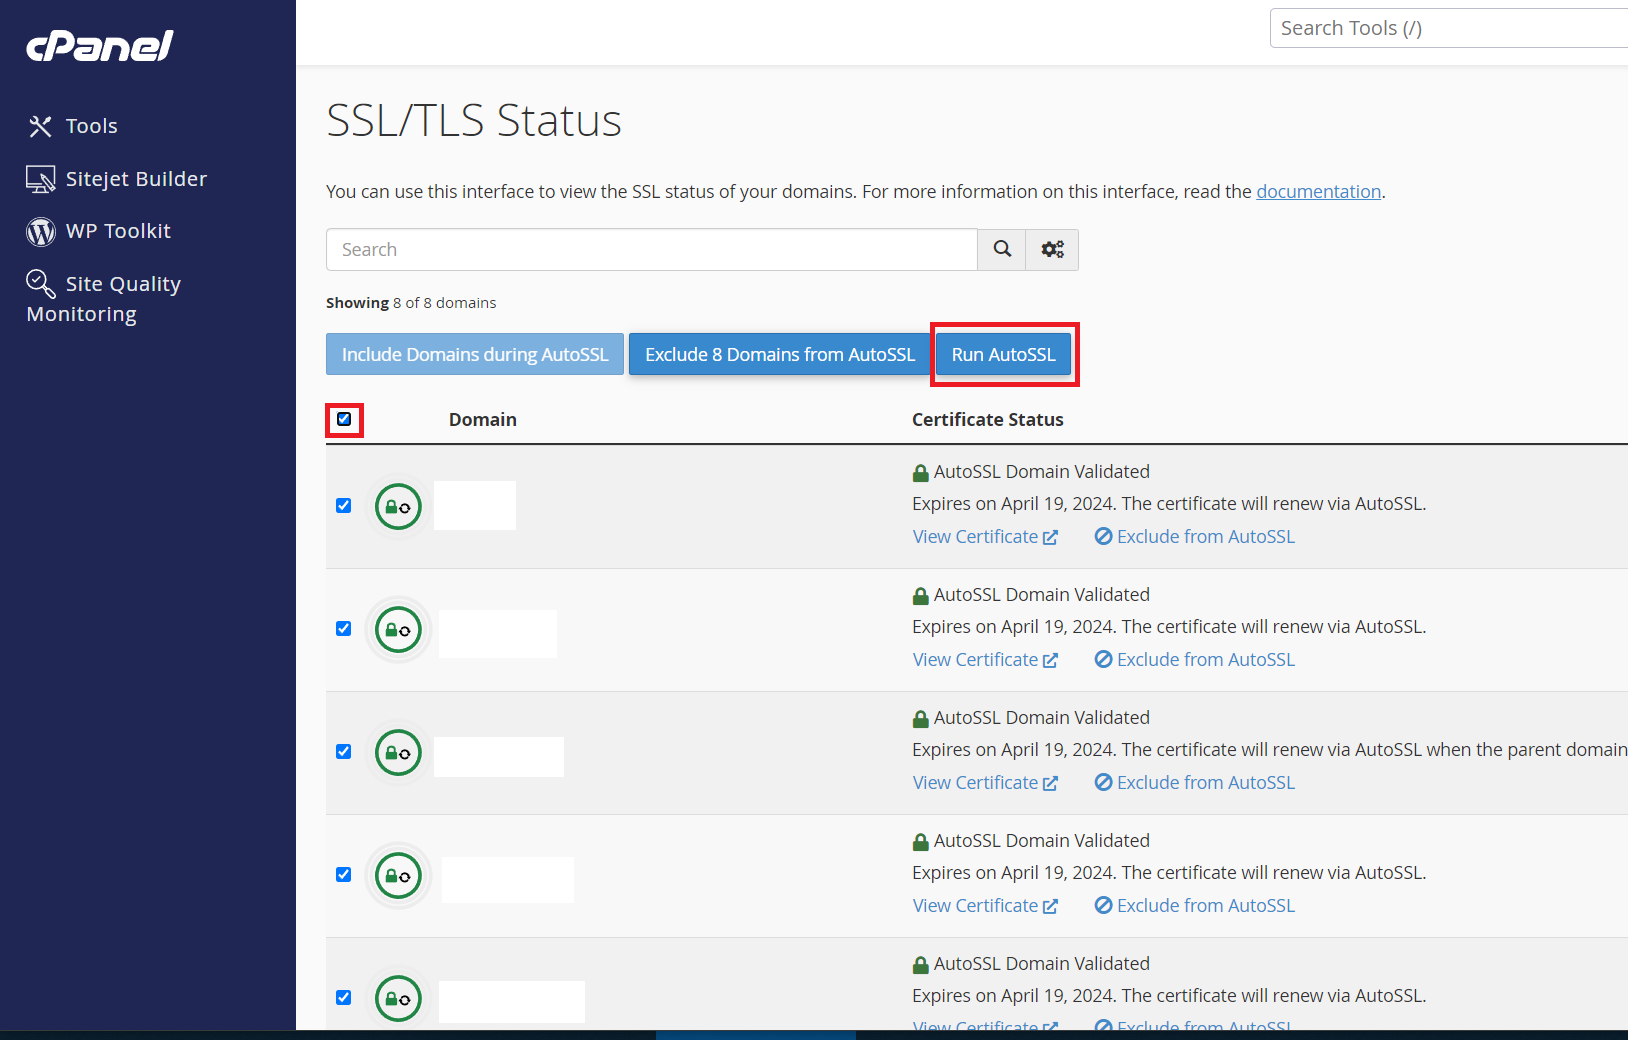
Task: Click the first row's green lock status icon
Action: [398, 507]
